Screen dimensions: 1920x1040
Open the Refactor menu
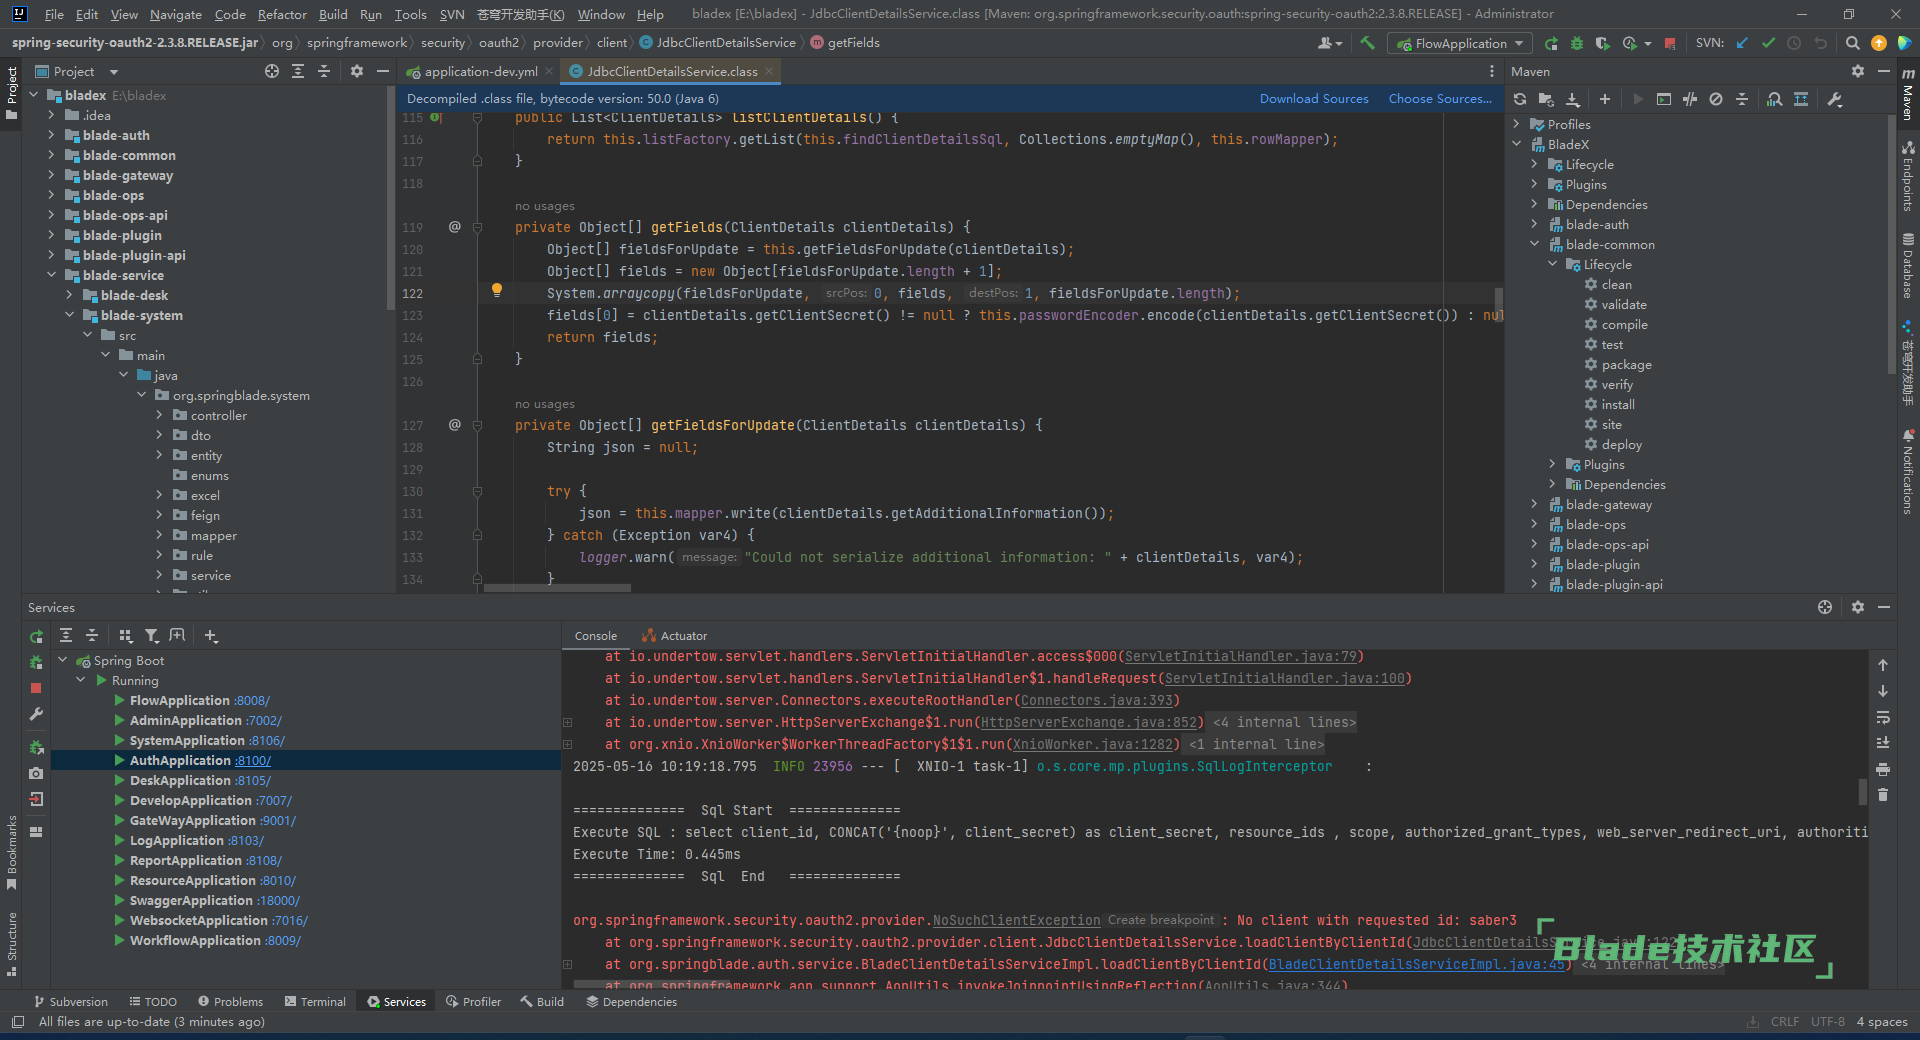282,14
